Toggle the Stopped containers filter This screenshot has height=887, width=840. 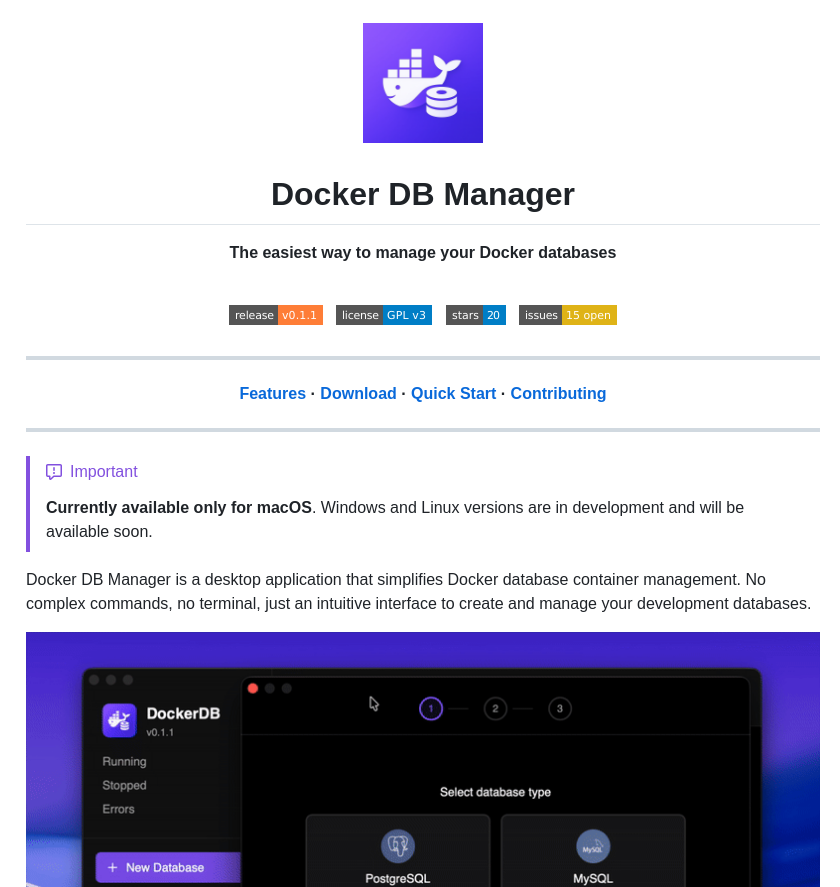123,785
